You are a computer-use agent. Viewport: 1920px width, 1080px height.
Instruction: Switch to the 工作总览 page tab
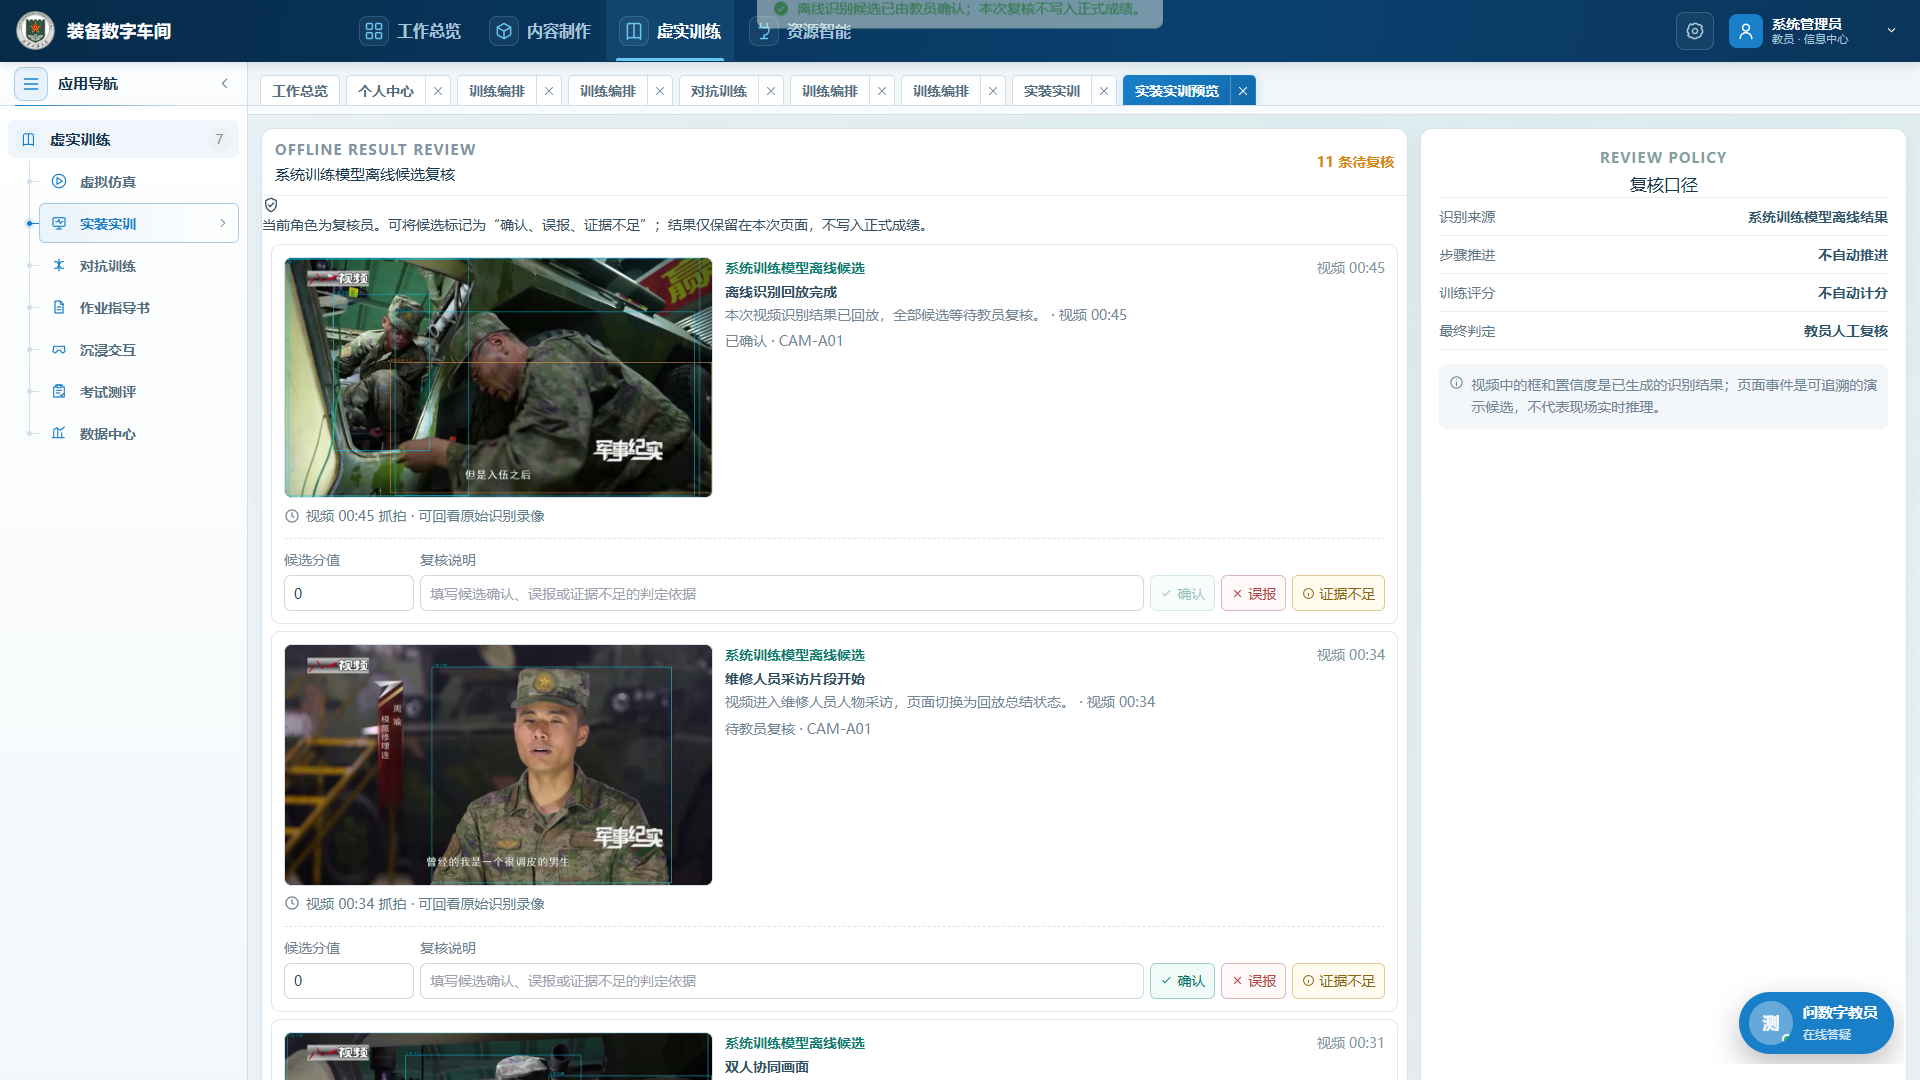[x=300, y=91]
